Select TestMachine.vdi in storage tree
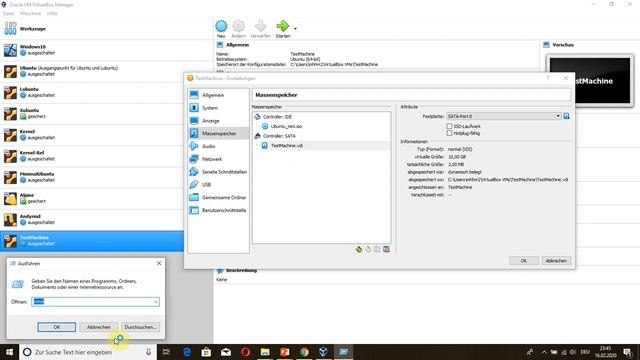Screen dimensions: 640x360 [x=287, y=146]
